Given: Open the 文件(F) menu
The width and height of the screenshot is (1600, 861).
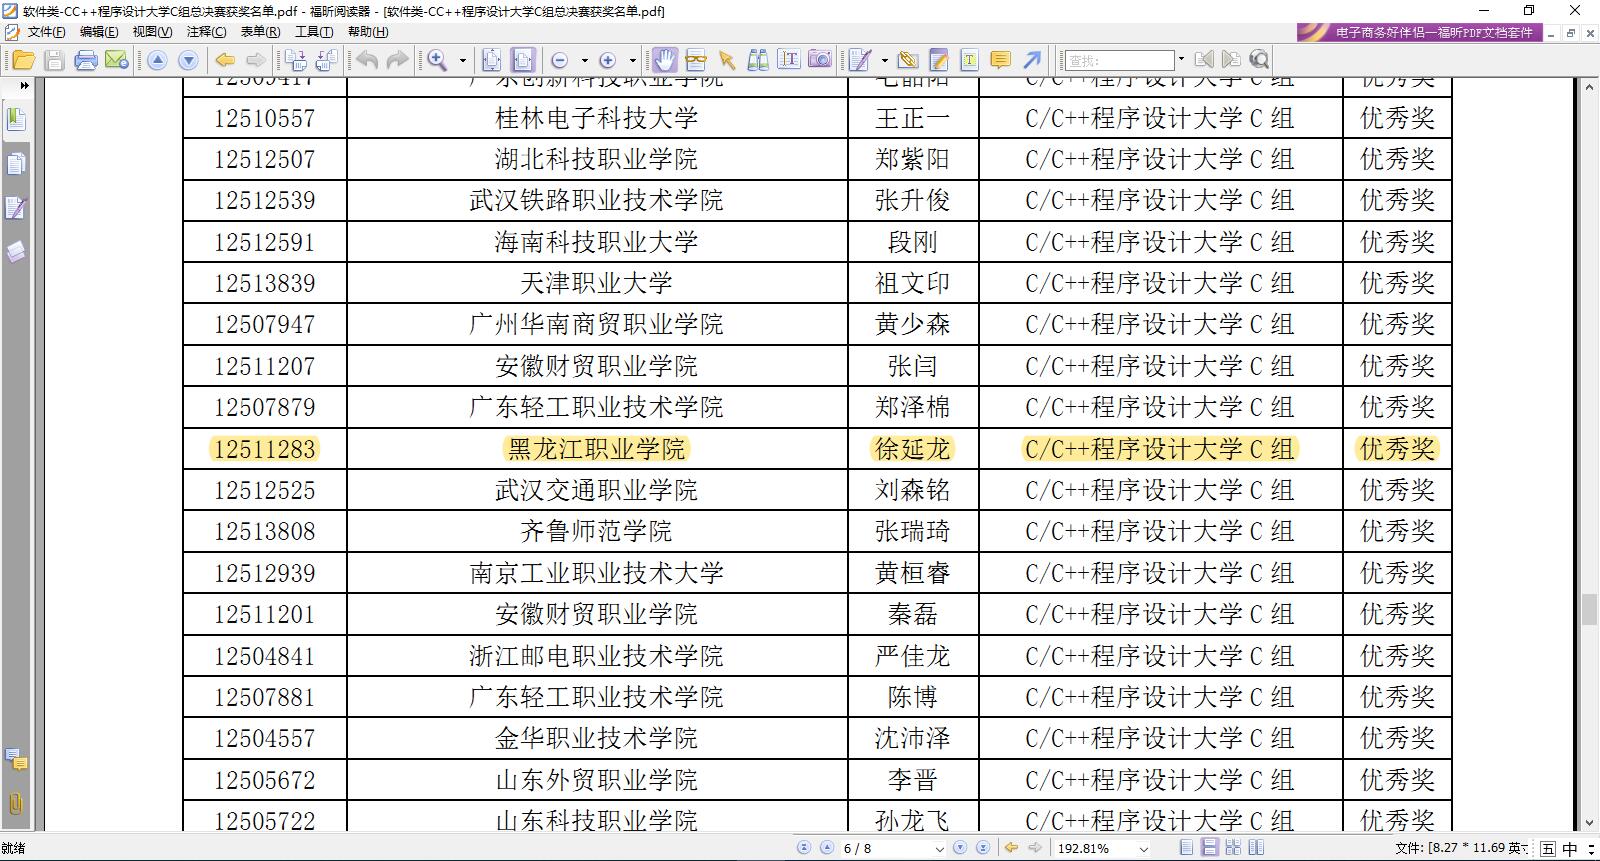Looking at the screenshot, I should tap(46, 32).
